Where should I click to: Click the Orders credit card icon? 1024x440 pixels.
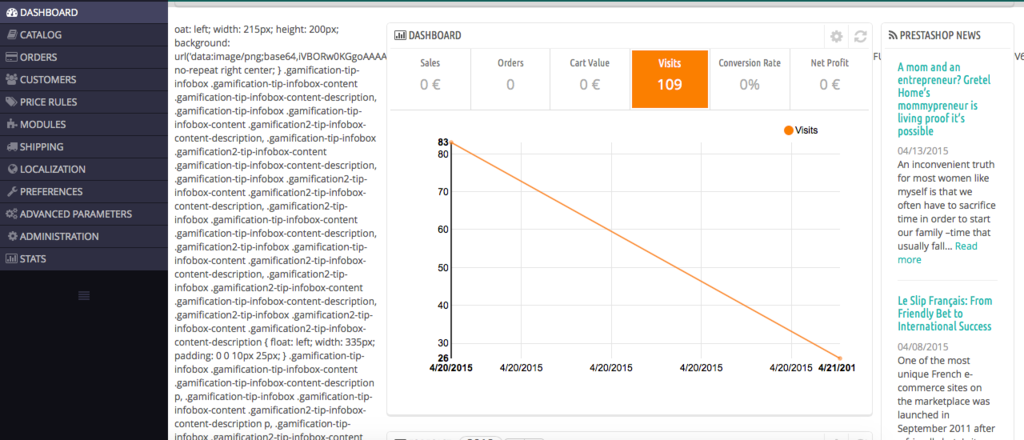(x=11, y=57)
